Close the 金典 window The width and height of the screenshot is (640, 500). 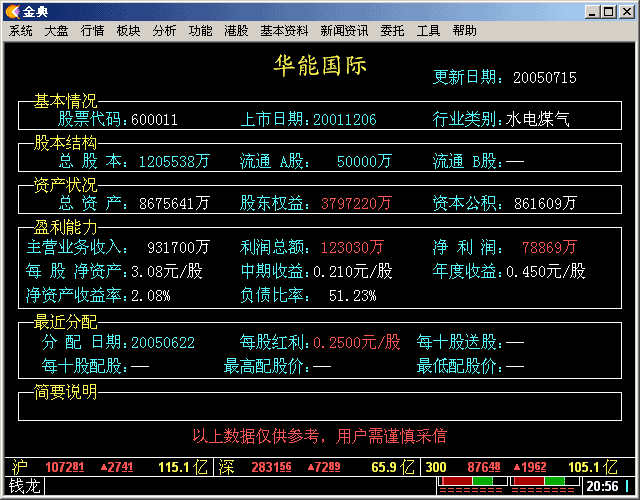pyautogui.click(x=627, y=12)
